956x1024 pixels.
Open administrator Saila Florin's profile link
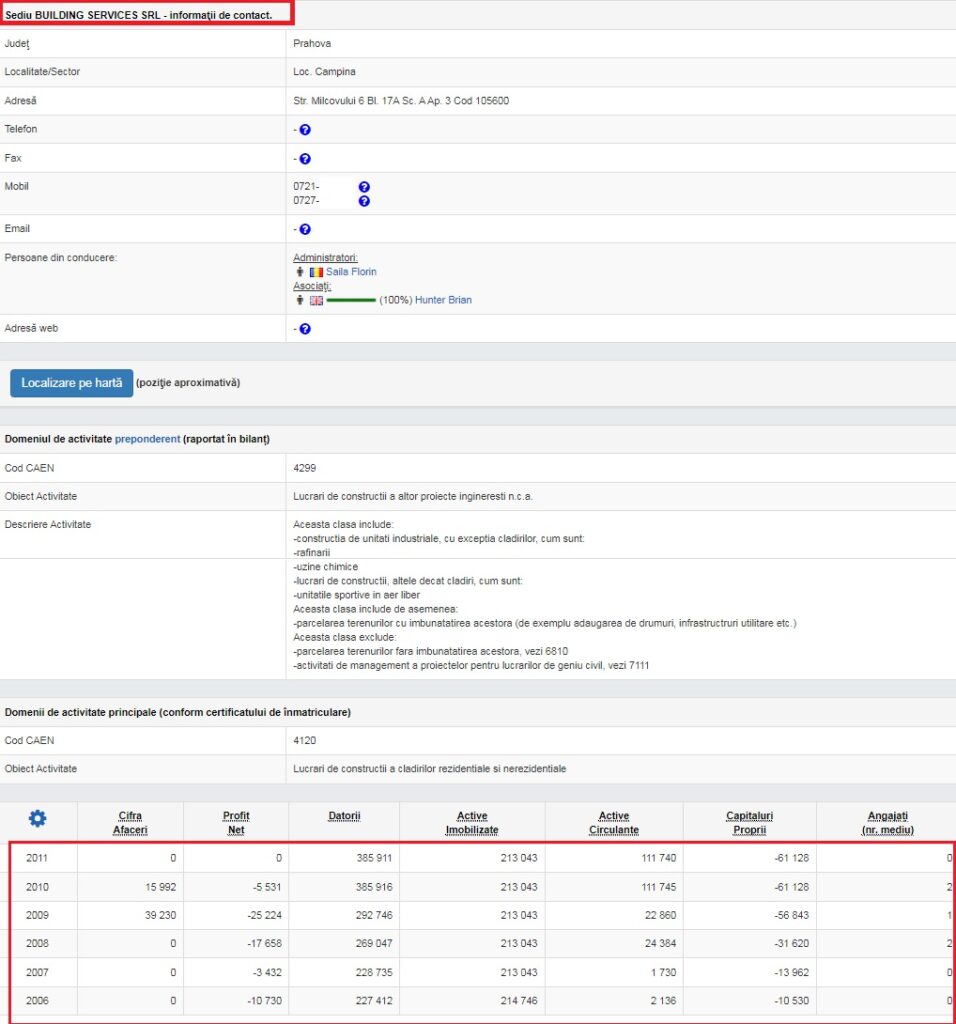pyautogui.click(x=351, y=272)
